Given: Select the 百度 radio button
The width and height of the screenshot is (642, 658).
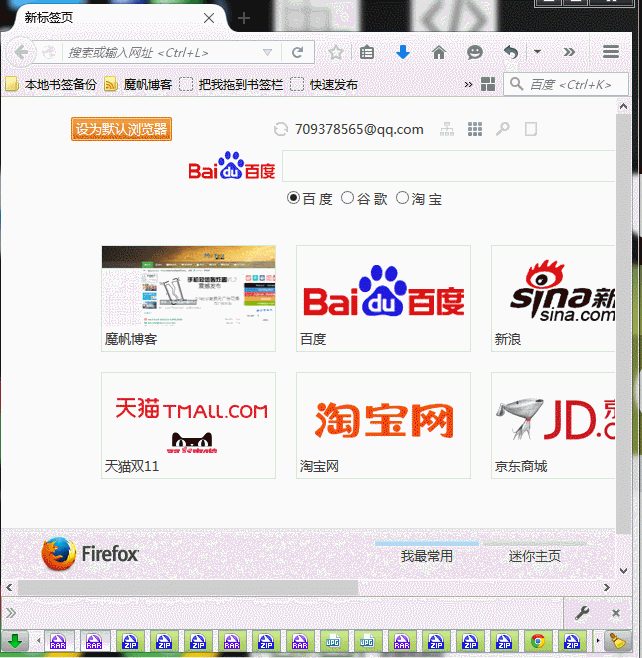Looking at the screenshot, I should point(293,198).
